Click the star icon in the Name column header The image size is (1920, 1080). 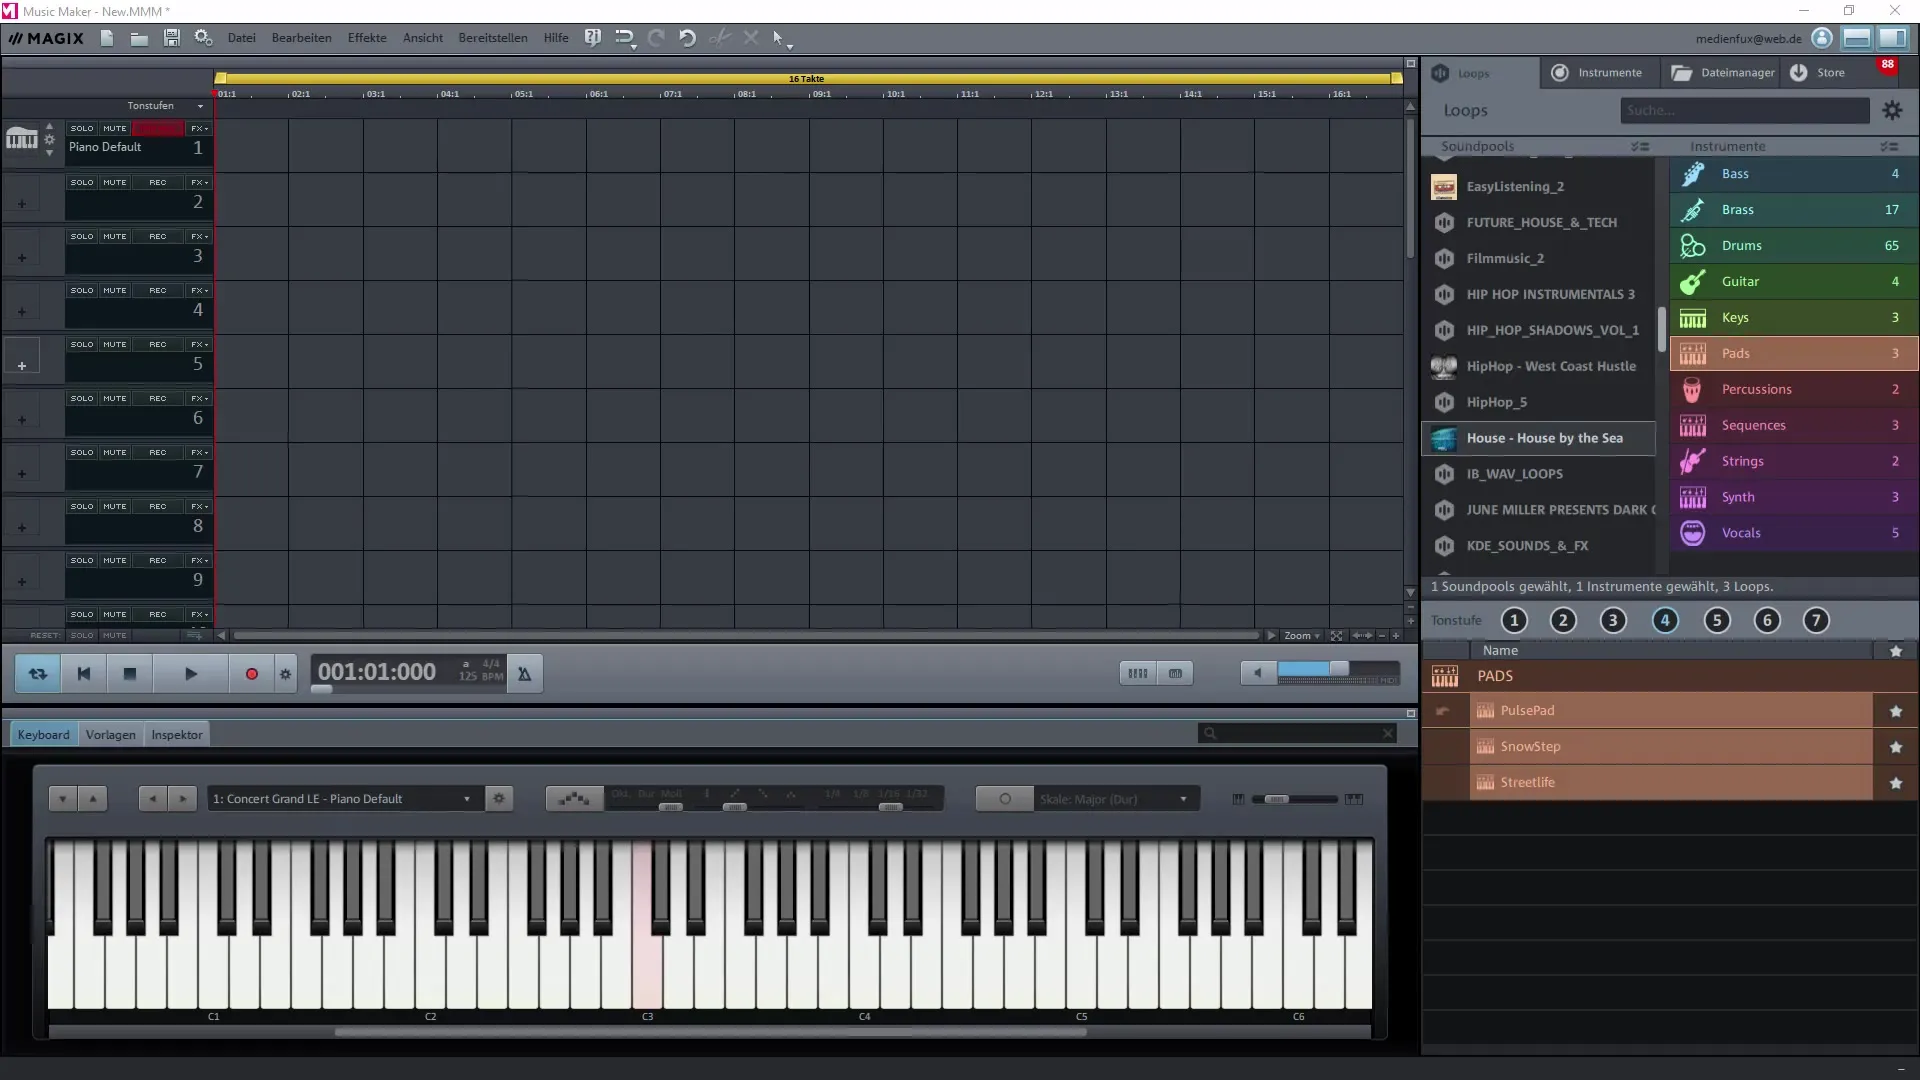(1895, 651)
